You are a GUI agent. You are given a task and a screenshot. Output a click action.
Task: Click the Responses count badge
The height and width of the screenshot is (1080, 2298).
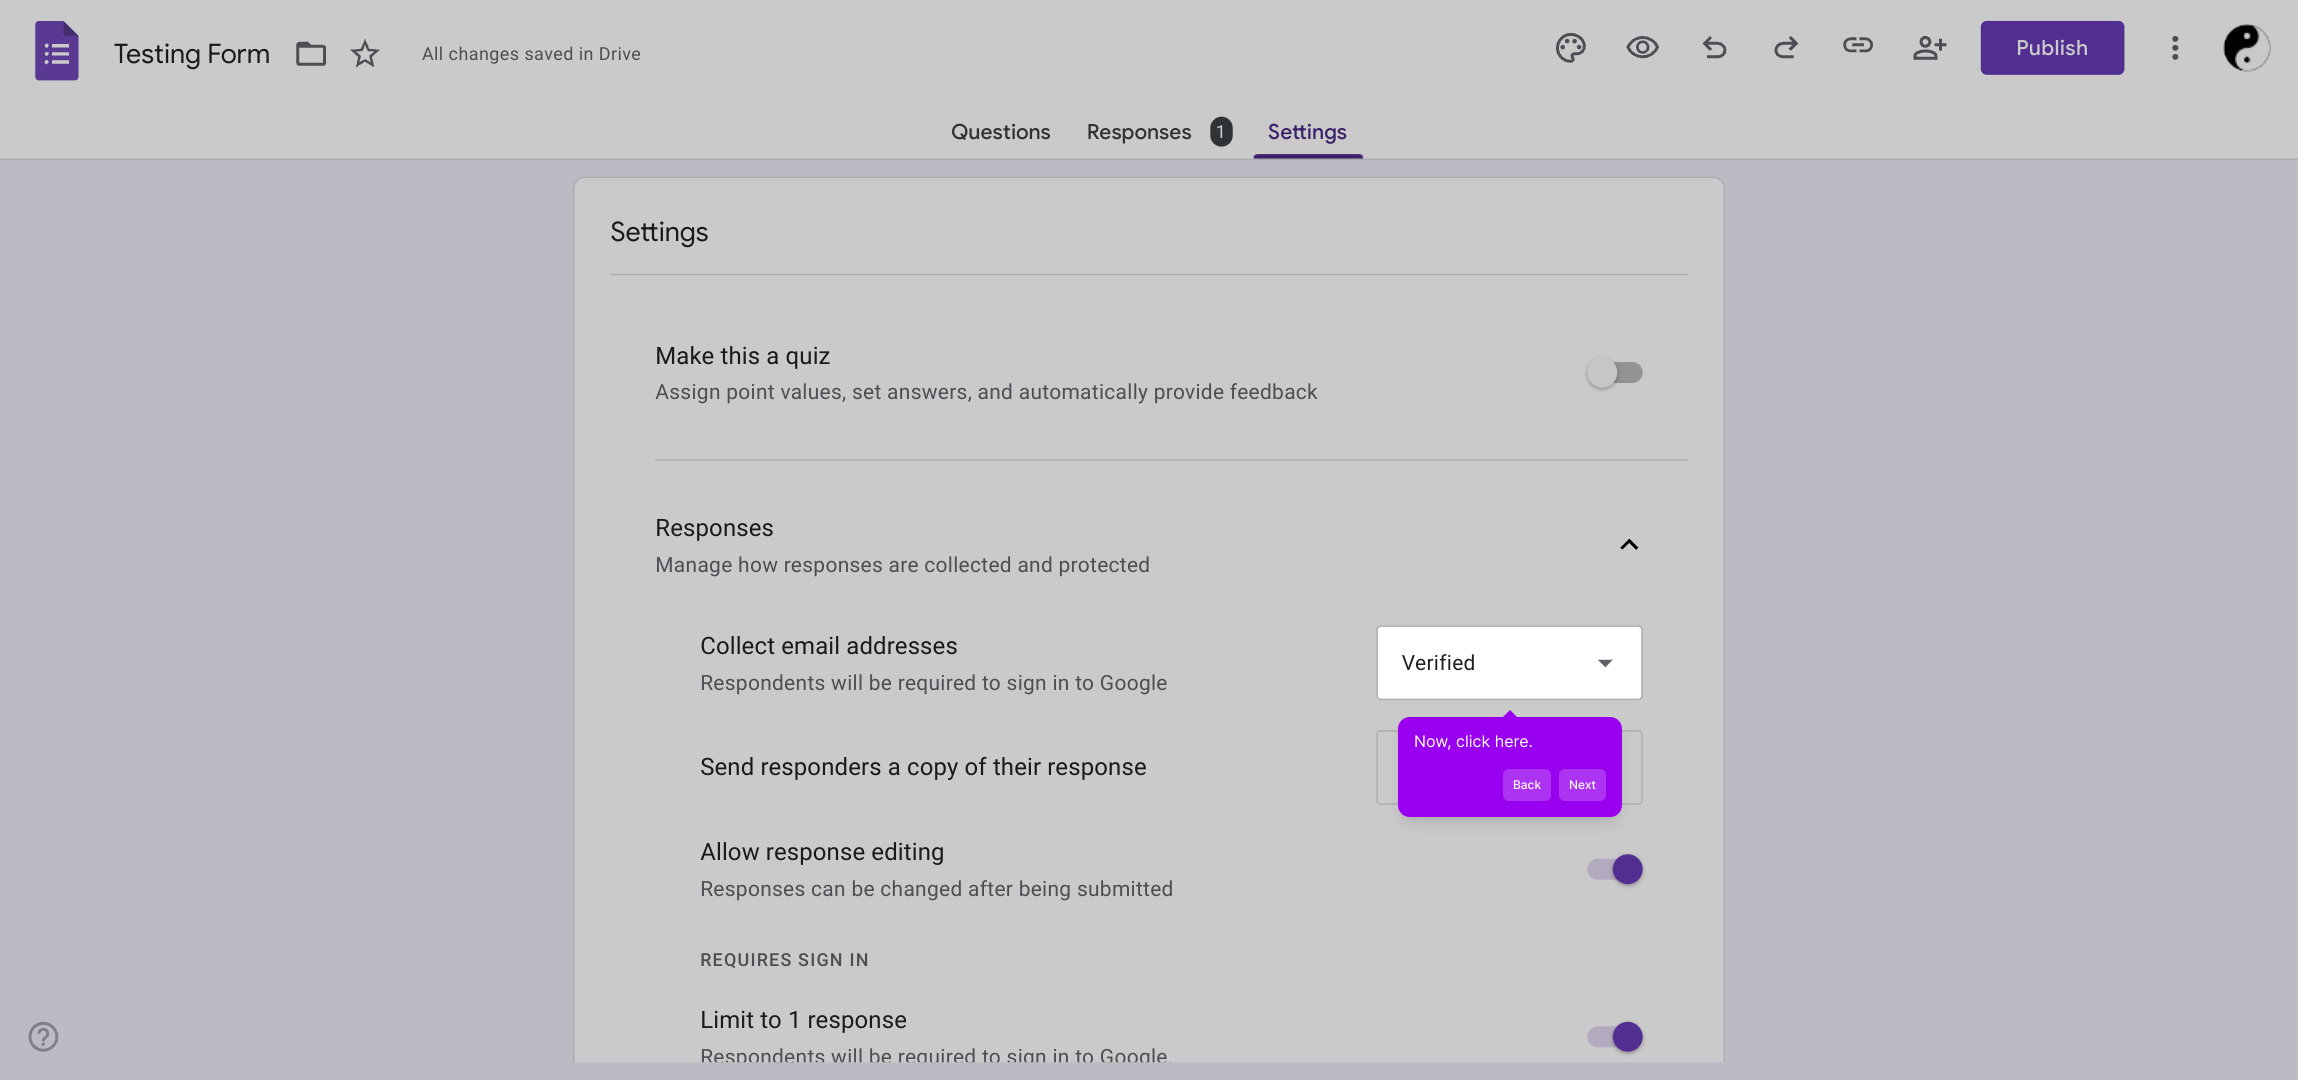pyautogui.click(x=1221, y=132)
